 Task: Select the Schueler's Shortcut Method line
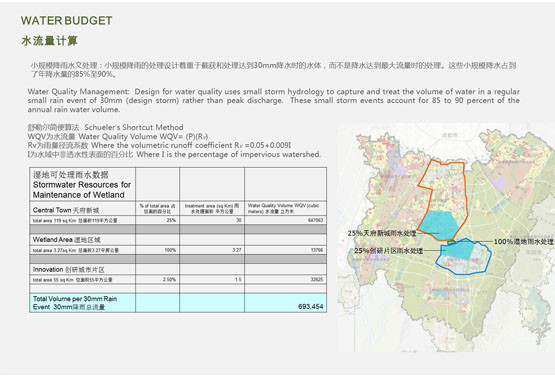pyautogui.click(x=105, y=127)
